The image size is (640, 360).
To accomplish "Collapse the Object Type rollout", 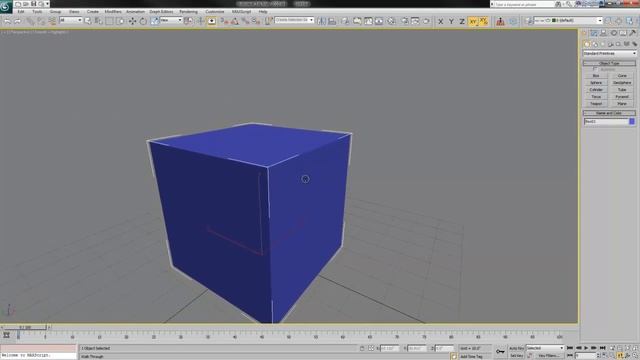I will click(609, 63).
